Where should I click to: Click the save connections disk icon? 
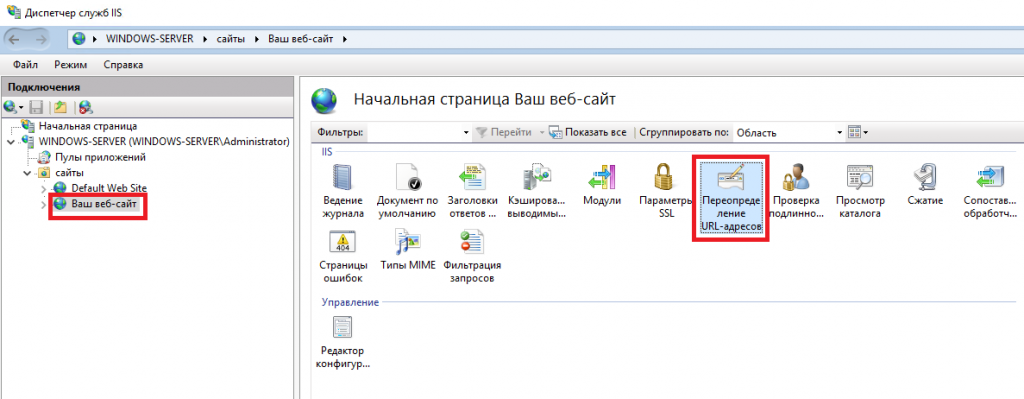coord(37,106)
